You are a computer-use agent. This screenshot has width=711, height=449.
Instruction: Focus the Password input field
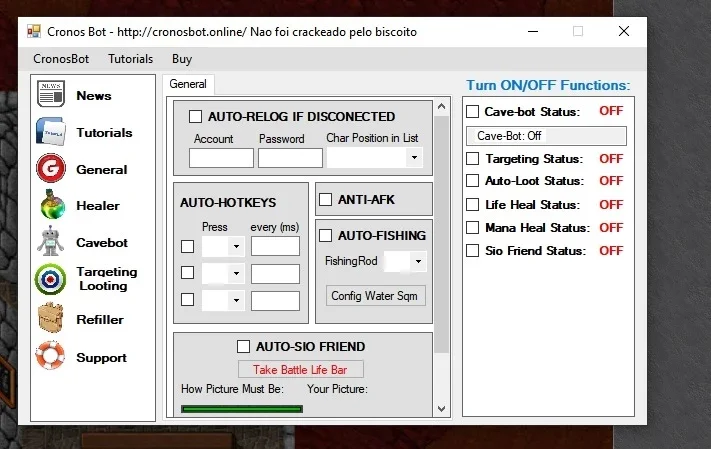point(291,158)
